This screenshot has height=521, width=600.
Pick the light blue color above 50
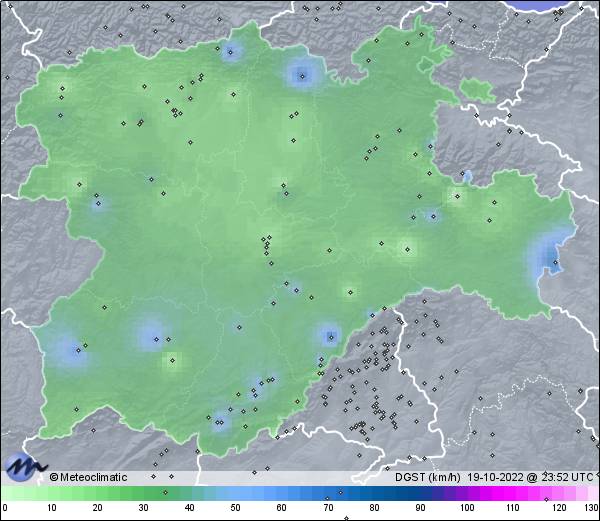tap(235, 493)
